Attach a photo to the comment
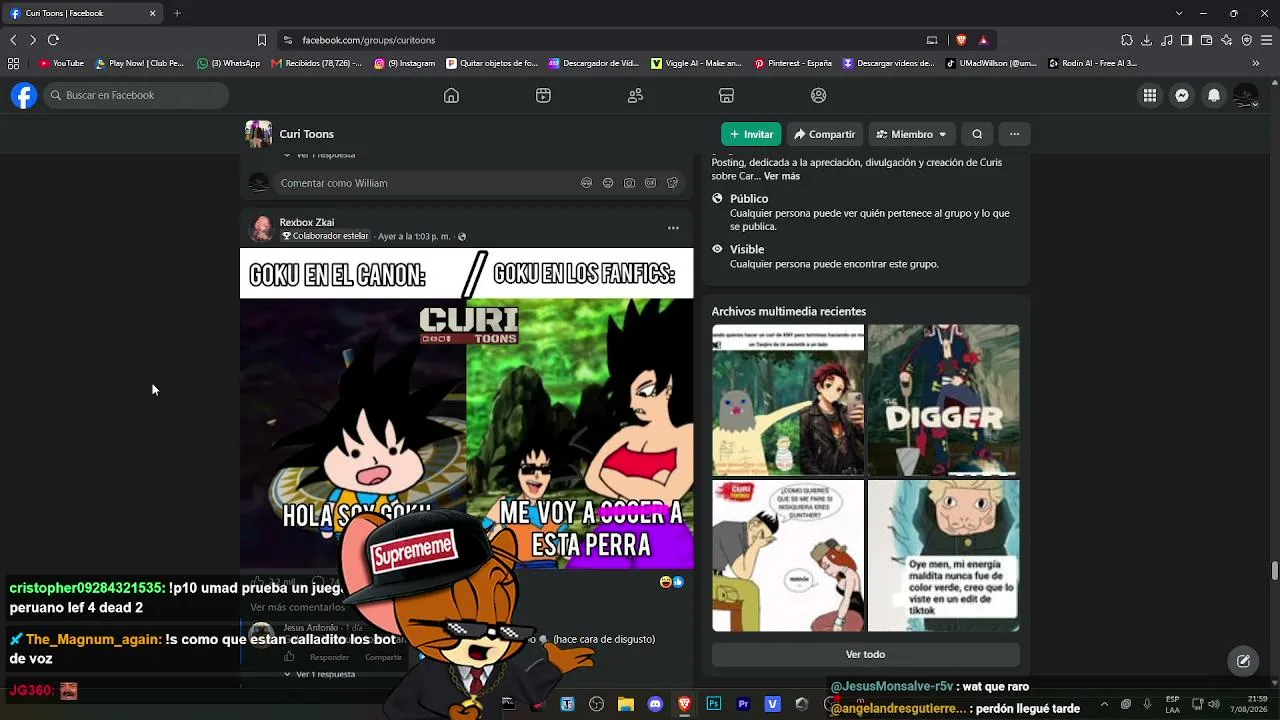Screen dimensions: 1280x720 click(x=629, y=183)
